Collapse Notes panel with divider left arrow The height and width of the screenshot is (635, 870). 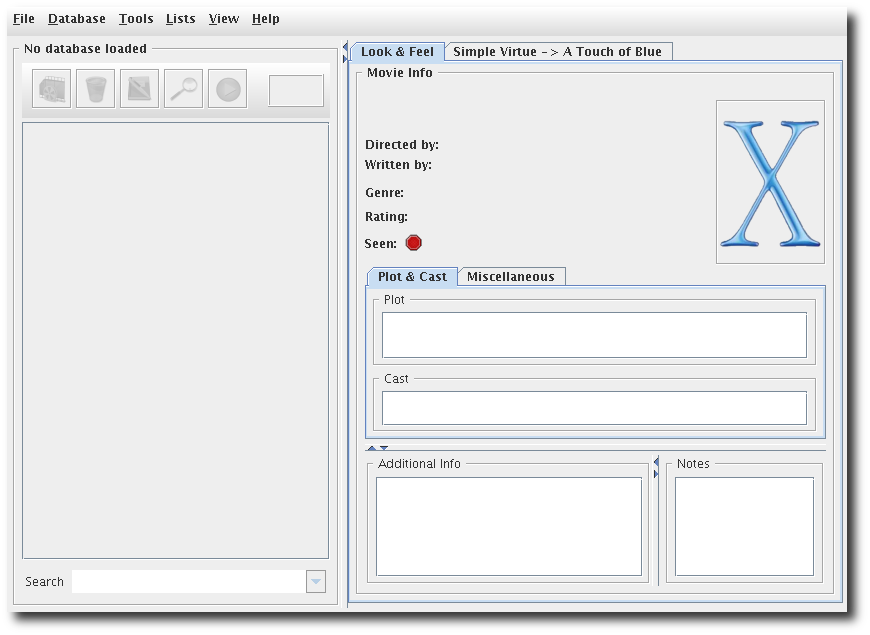[x=656, y=462]
